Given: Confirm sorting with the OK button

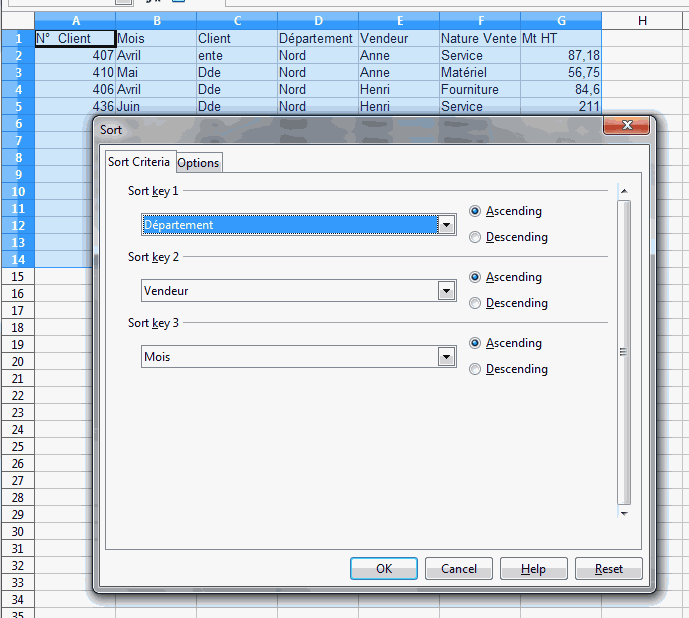Looking at the screenshot, I should pos(383,568).
